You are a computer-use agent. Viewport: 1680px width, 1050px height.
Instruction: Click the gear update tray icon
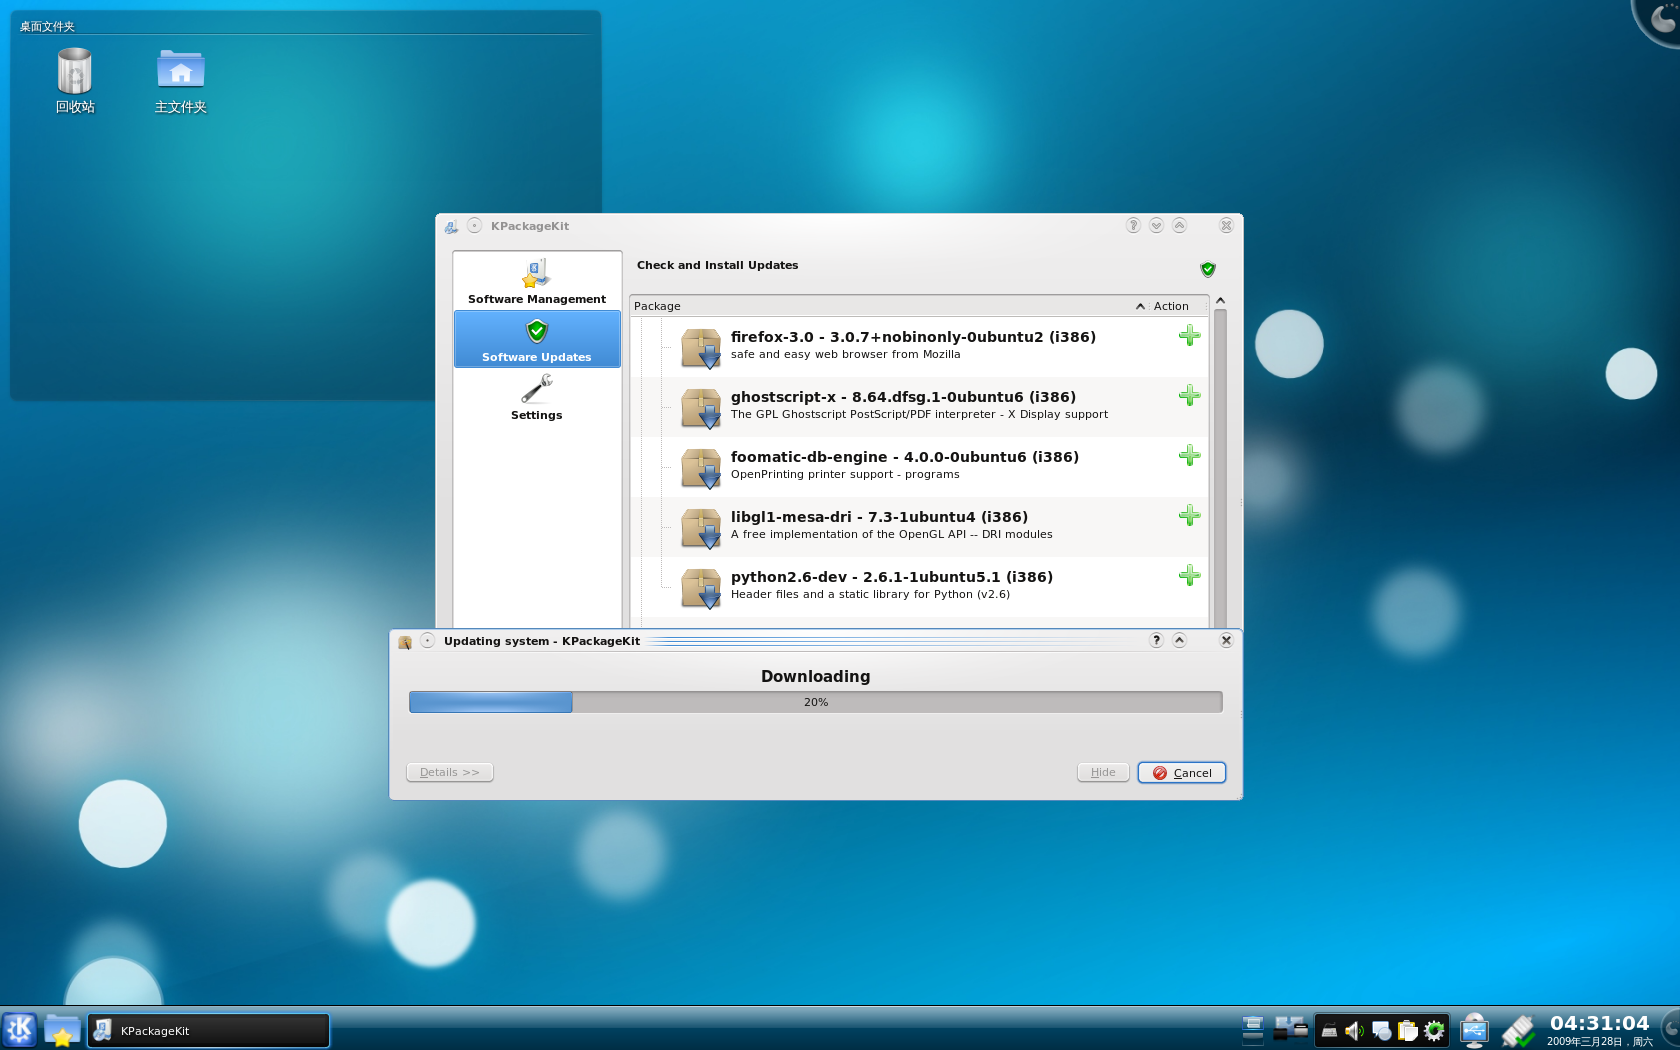coord(1434,1031)
